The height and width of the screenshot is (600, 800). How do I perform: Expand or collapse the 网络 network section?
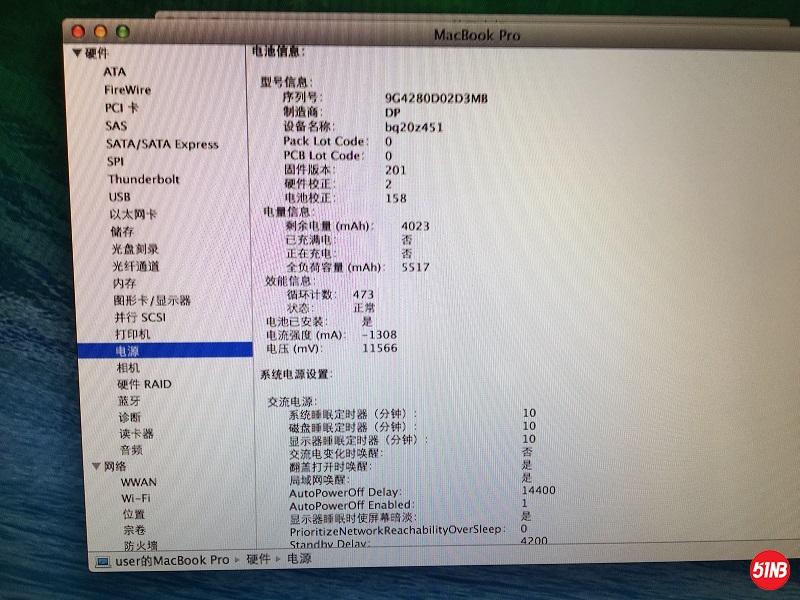click(x=95, y=466)
